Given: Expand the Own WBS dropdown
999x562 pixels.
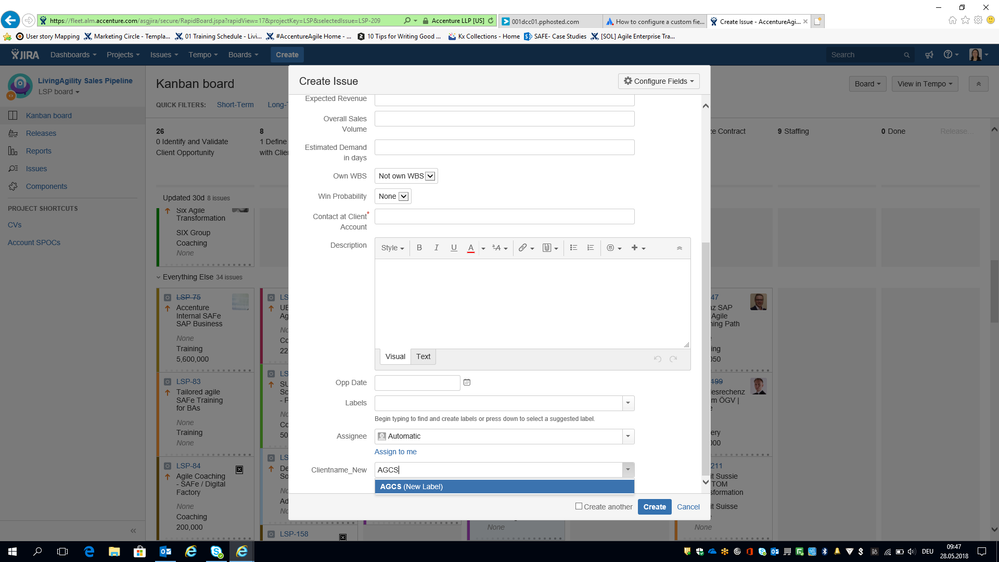Looking at the screenshot, I should tap(431, 176).
